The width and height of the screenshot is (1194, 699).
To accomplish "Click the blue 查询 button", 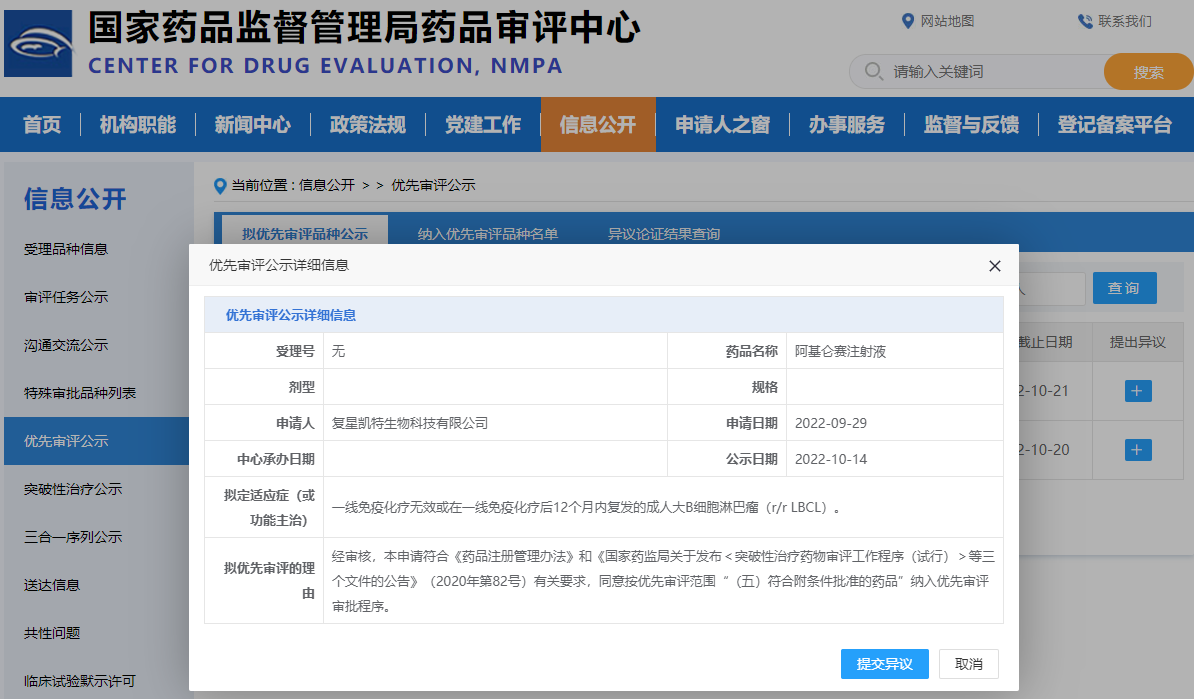I will [1124, 288].
